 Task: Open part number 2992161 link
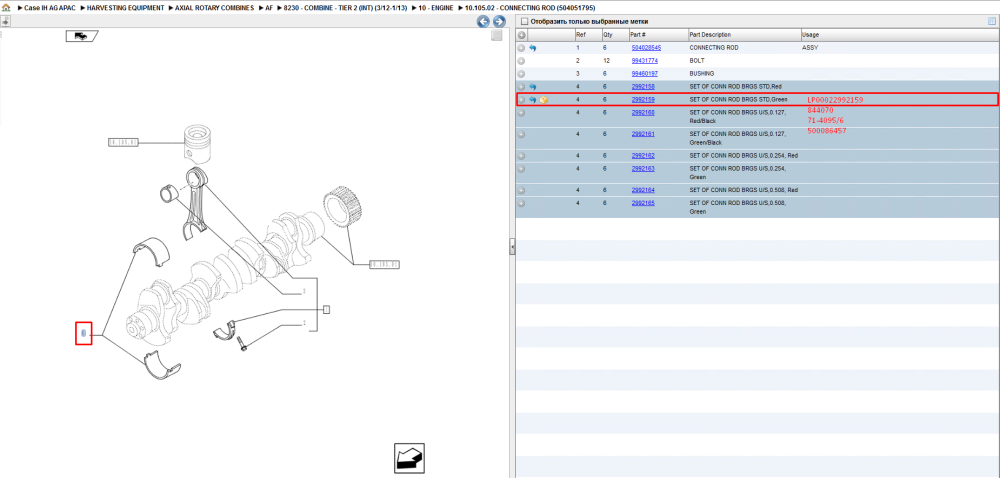coord(643,134)
